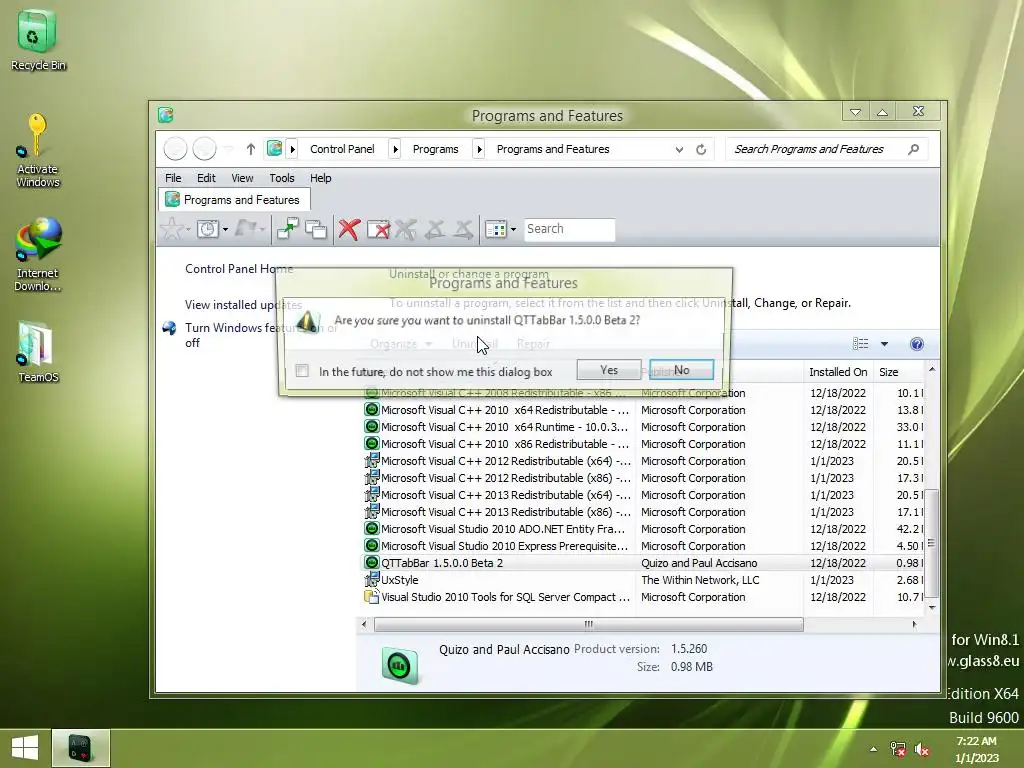
Task: Click Yes to confirm uninstall
Action: [609, 370]
